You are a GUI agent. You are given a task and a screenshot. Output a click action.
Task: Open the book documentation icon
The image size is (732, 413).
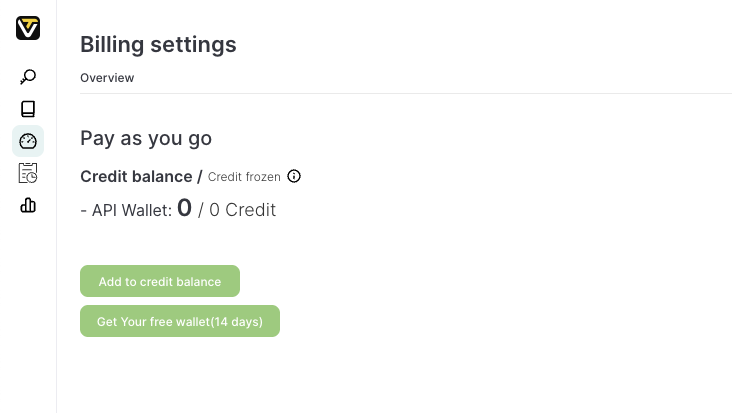[x=28, y=109]
